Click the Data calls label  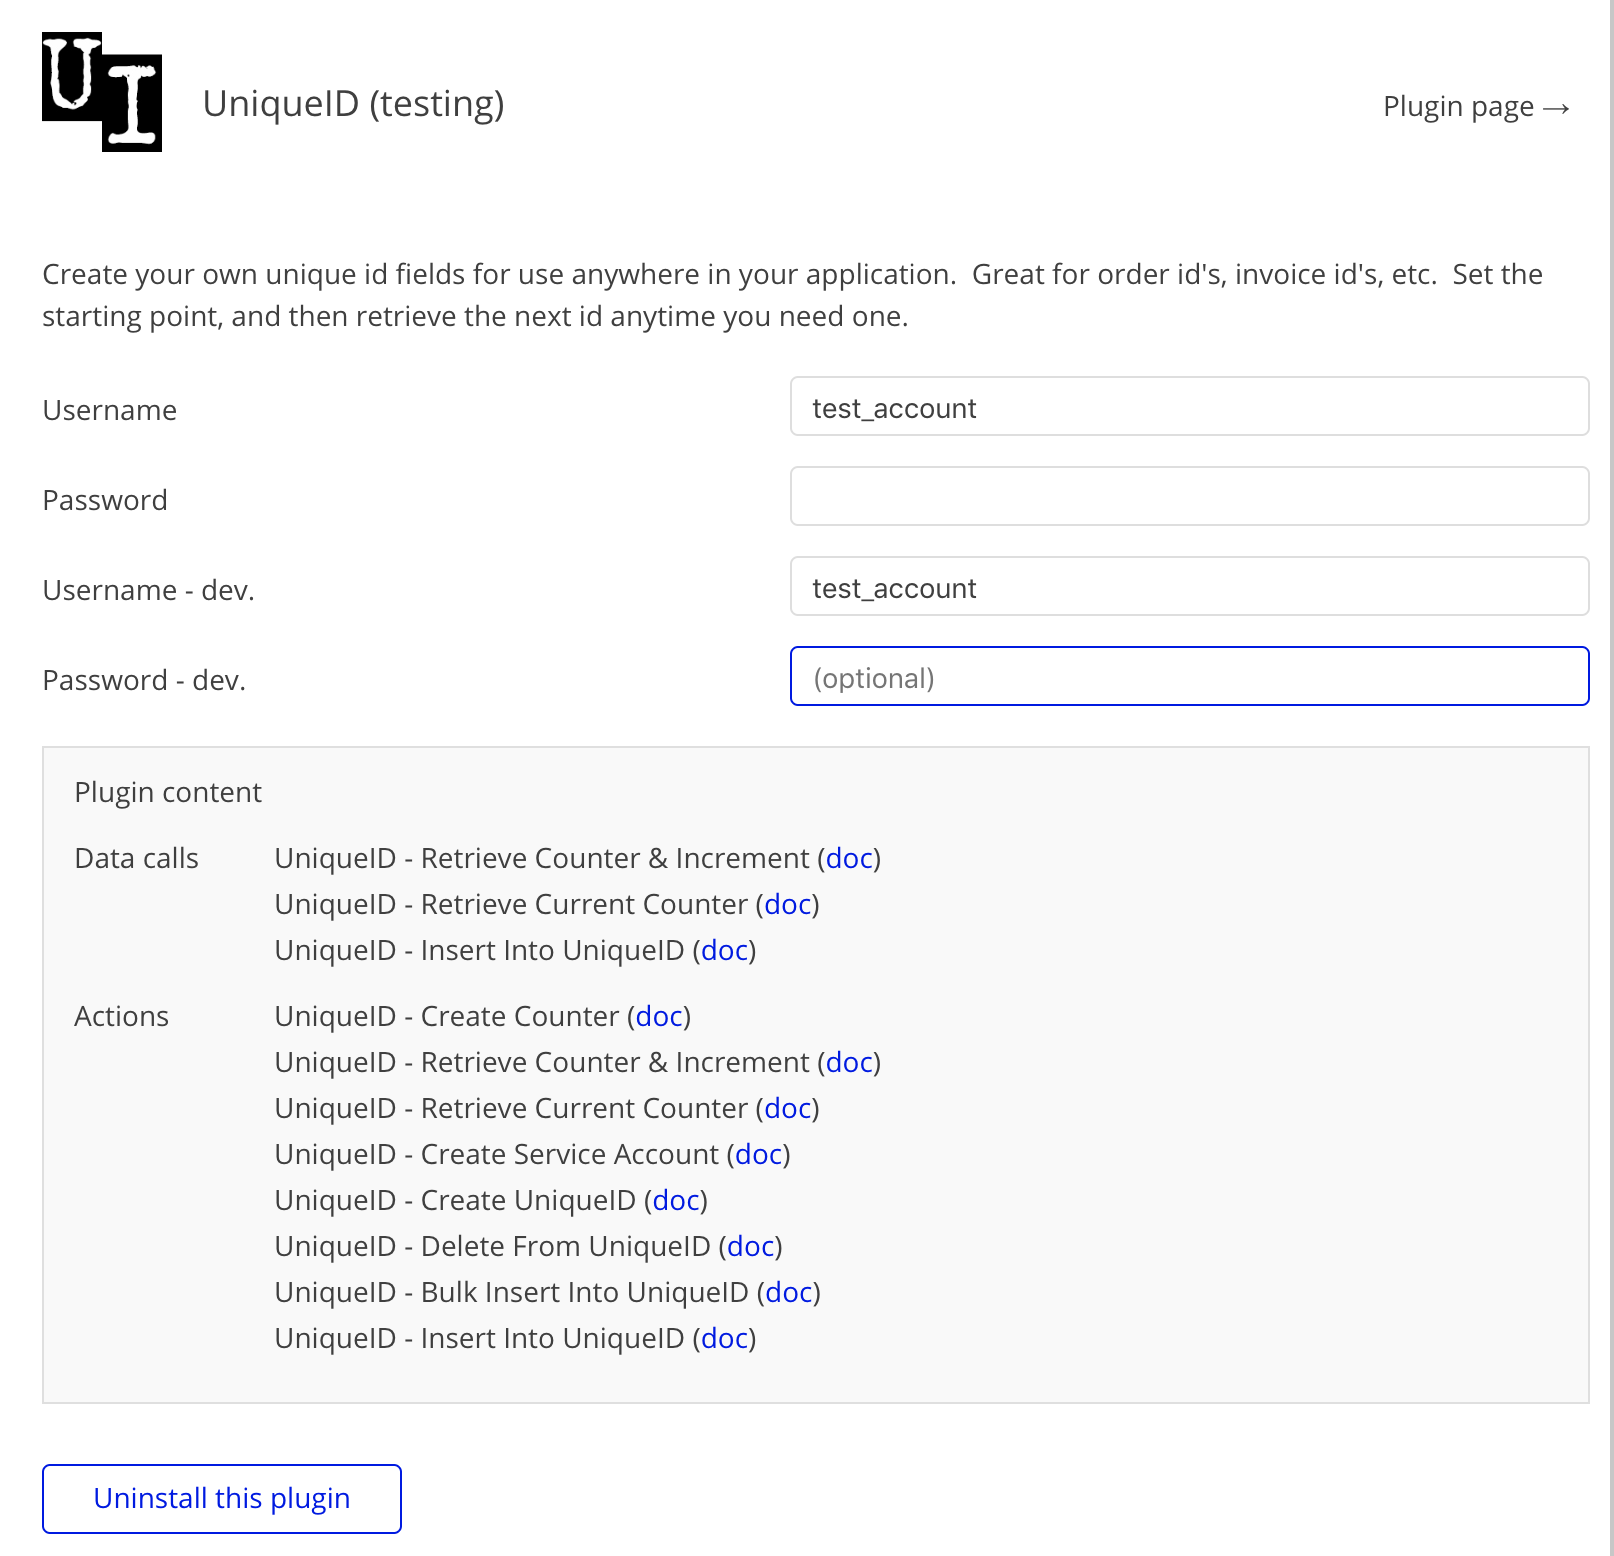[x=137, y=858]
